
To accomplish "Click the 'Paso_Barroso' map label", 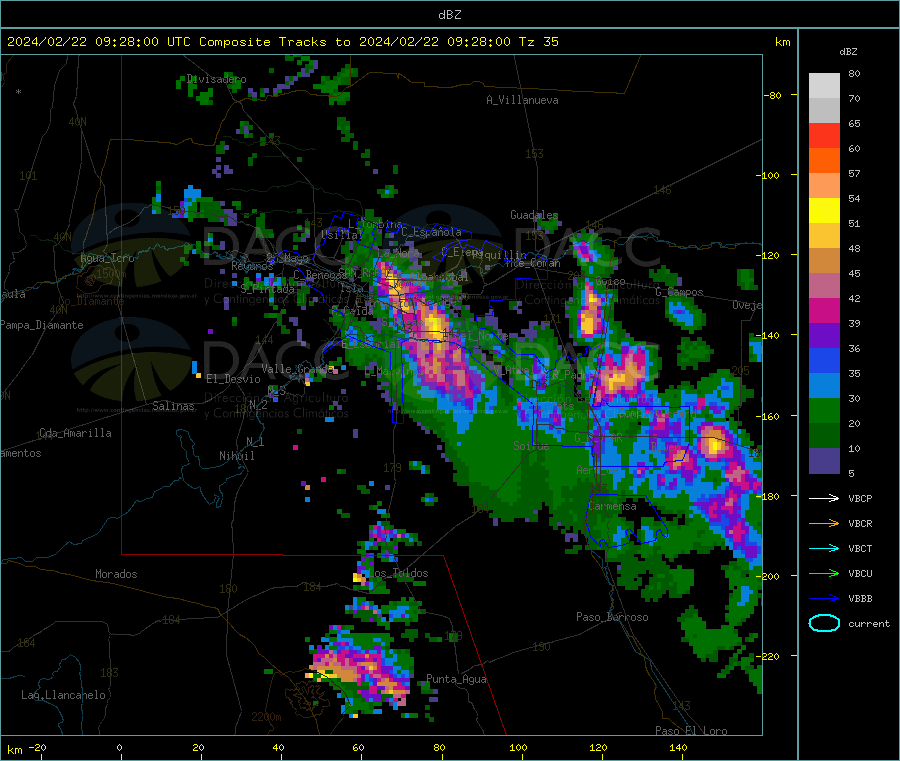I will (x=612, y=617).
